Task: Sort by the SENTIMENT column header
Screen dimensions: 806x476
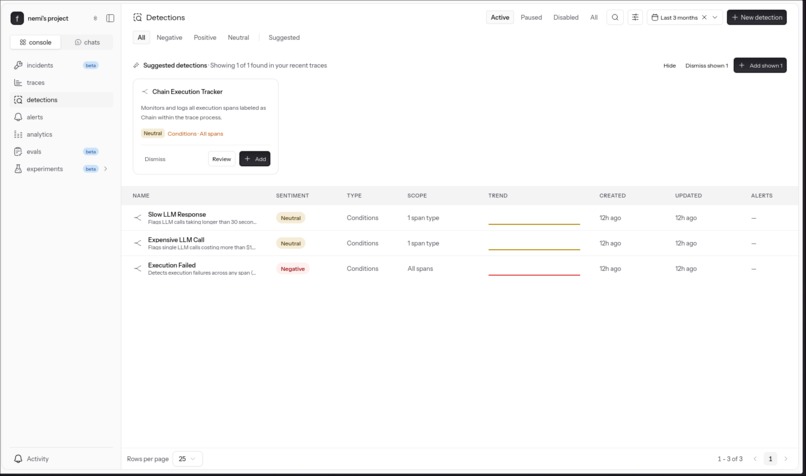Action: coord(292,196)
